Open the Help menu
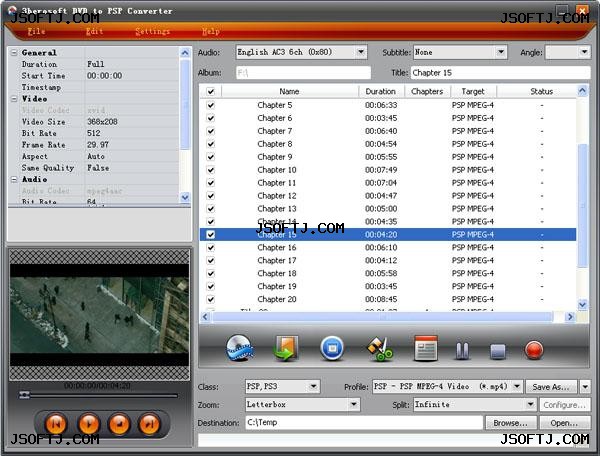The height and width of the screenshot is (456, 600). tap(211, 31)
